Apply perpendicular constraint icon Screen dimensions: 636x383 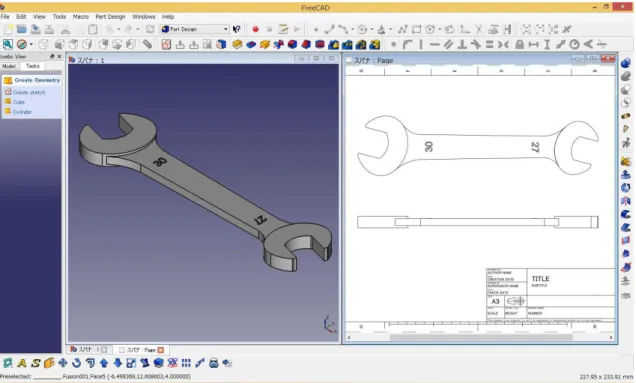[462, 44]
